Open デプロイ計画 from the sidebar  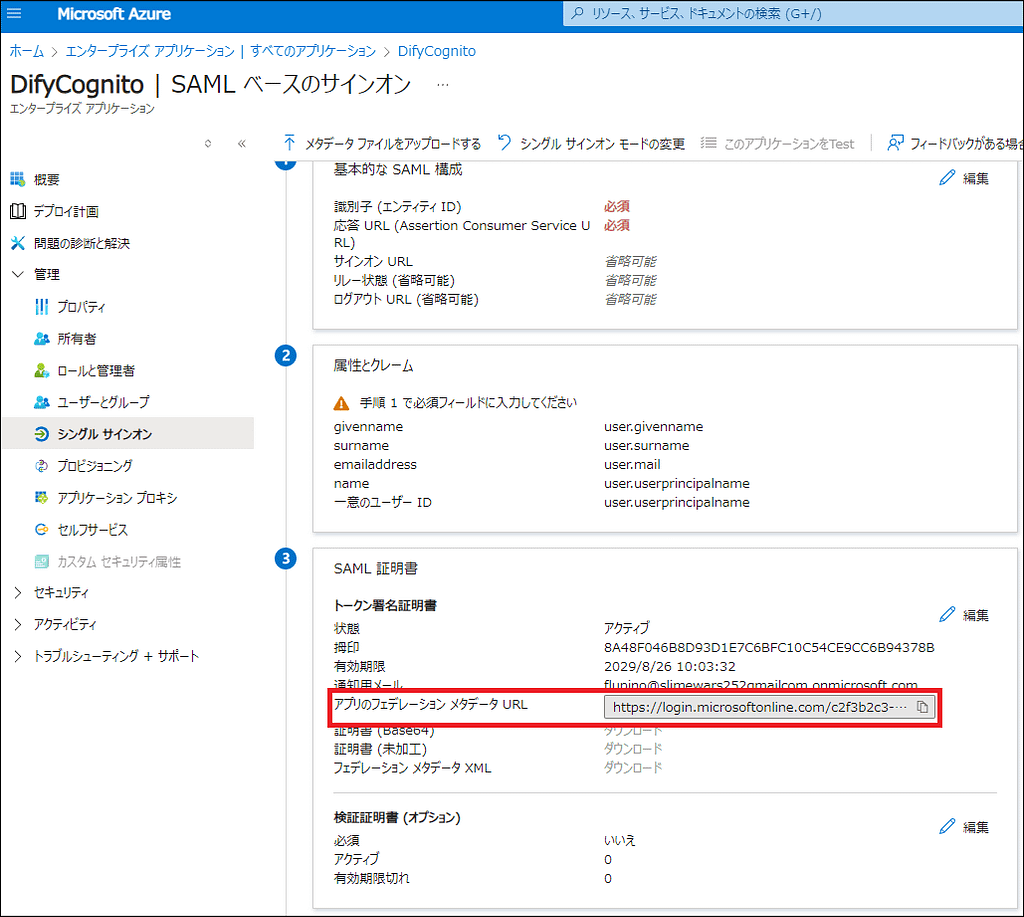tap(66, 211)
